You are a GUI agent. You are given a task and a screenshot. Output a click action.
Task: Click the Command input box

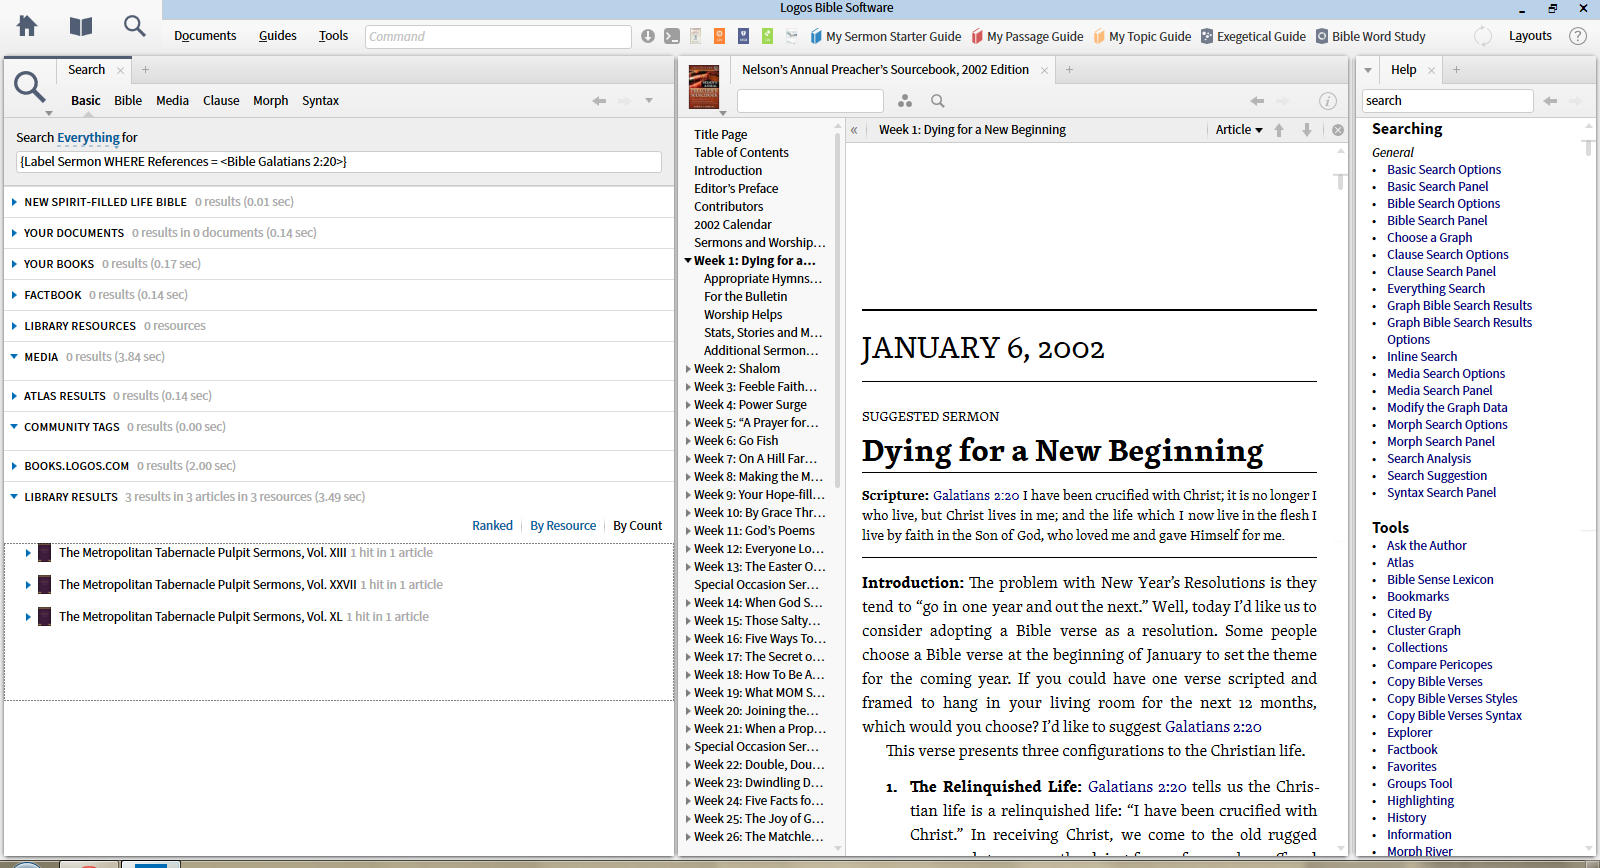click(498, 37)
